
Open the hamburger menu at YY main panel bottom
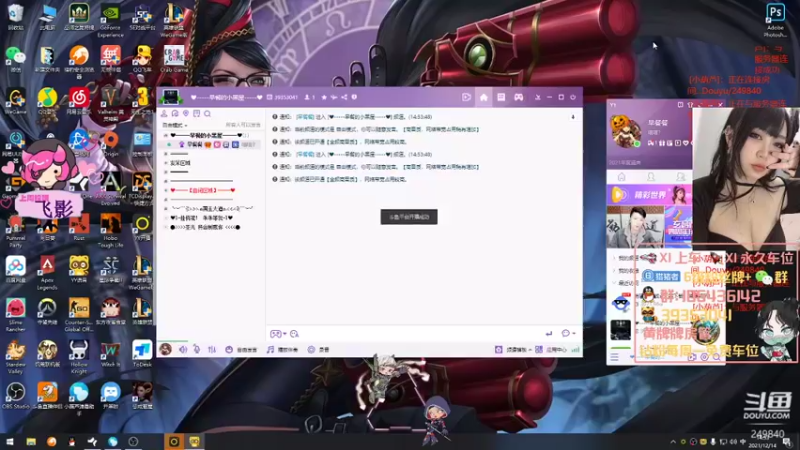[614, 357]
